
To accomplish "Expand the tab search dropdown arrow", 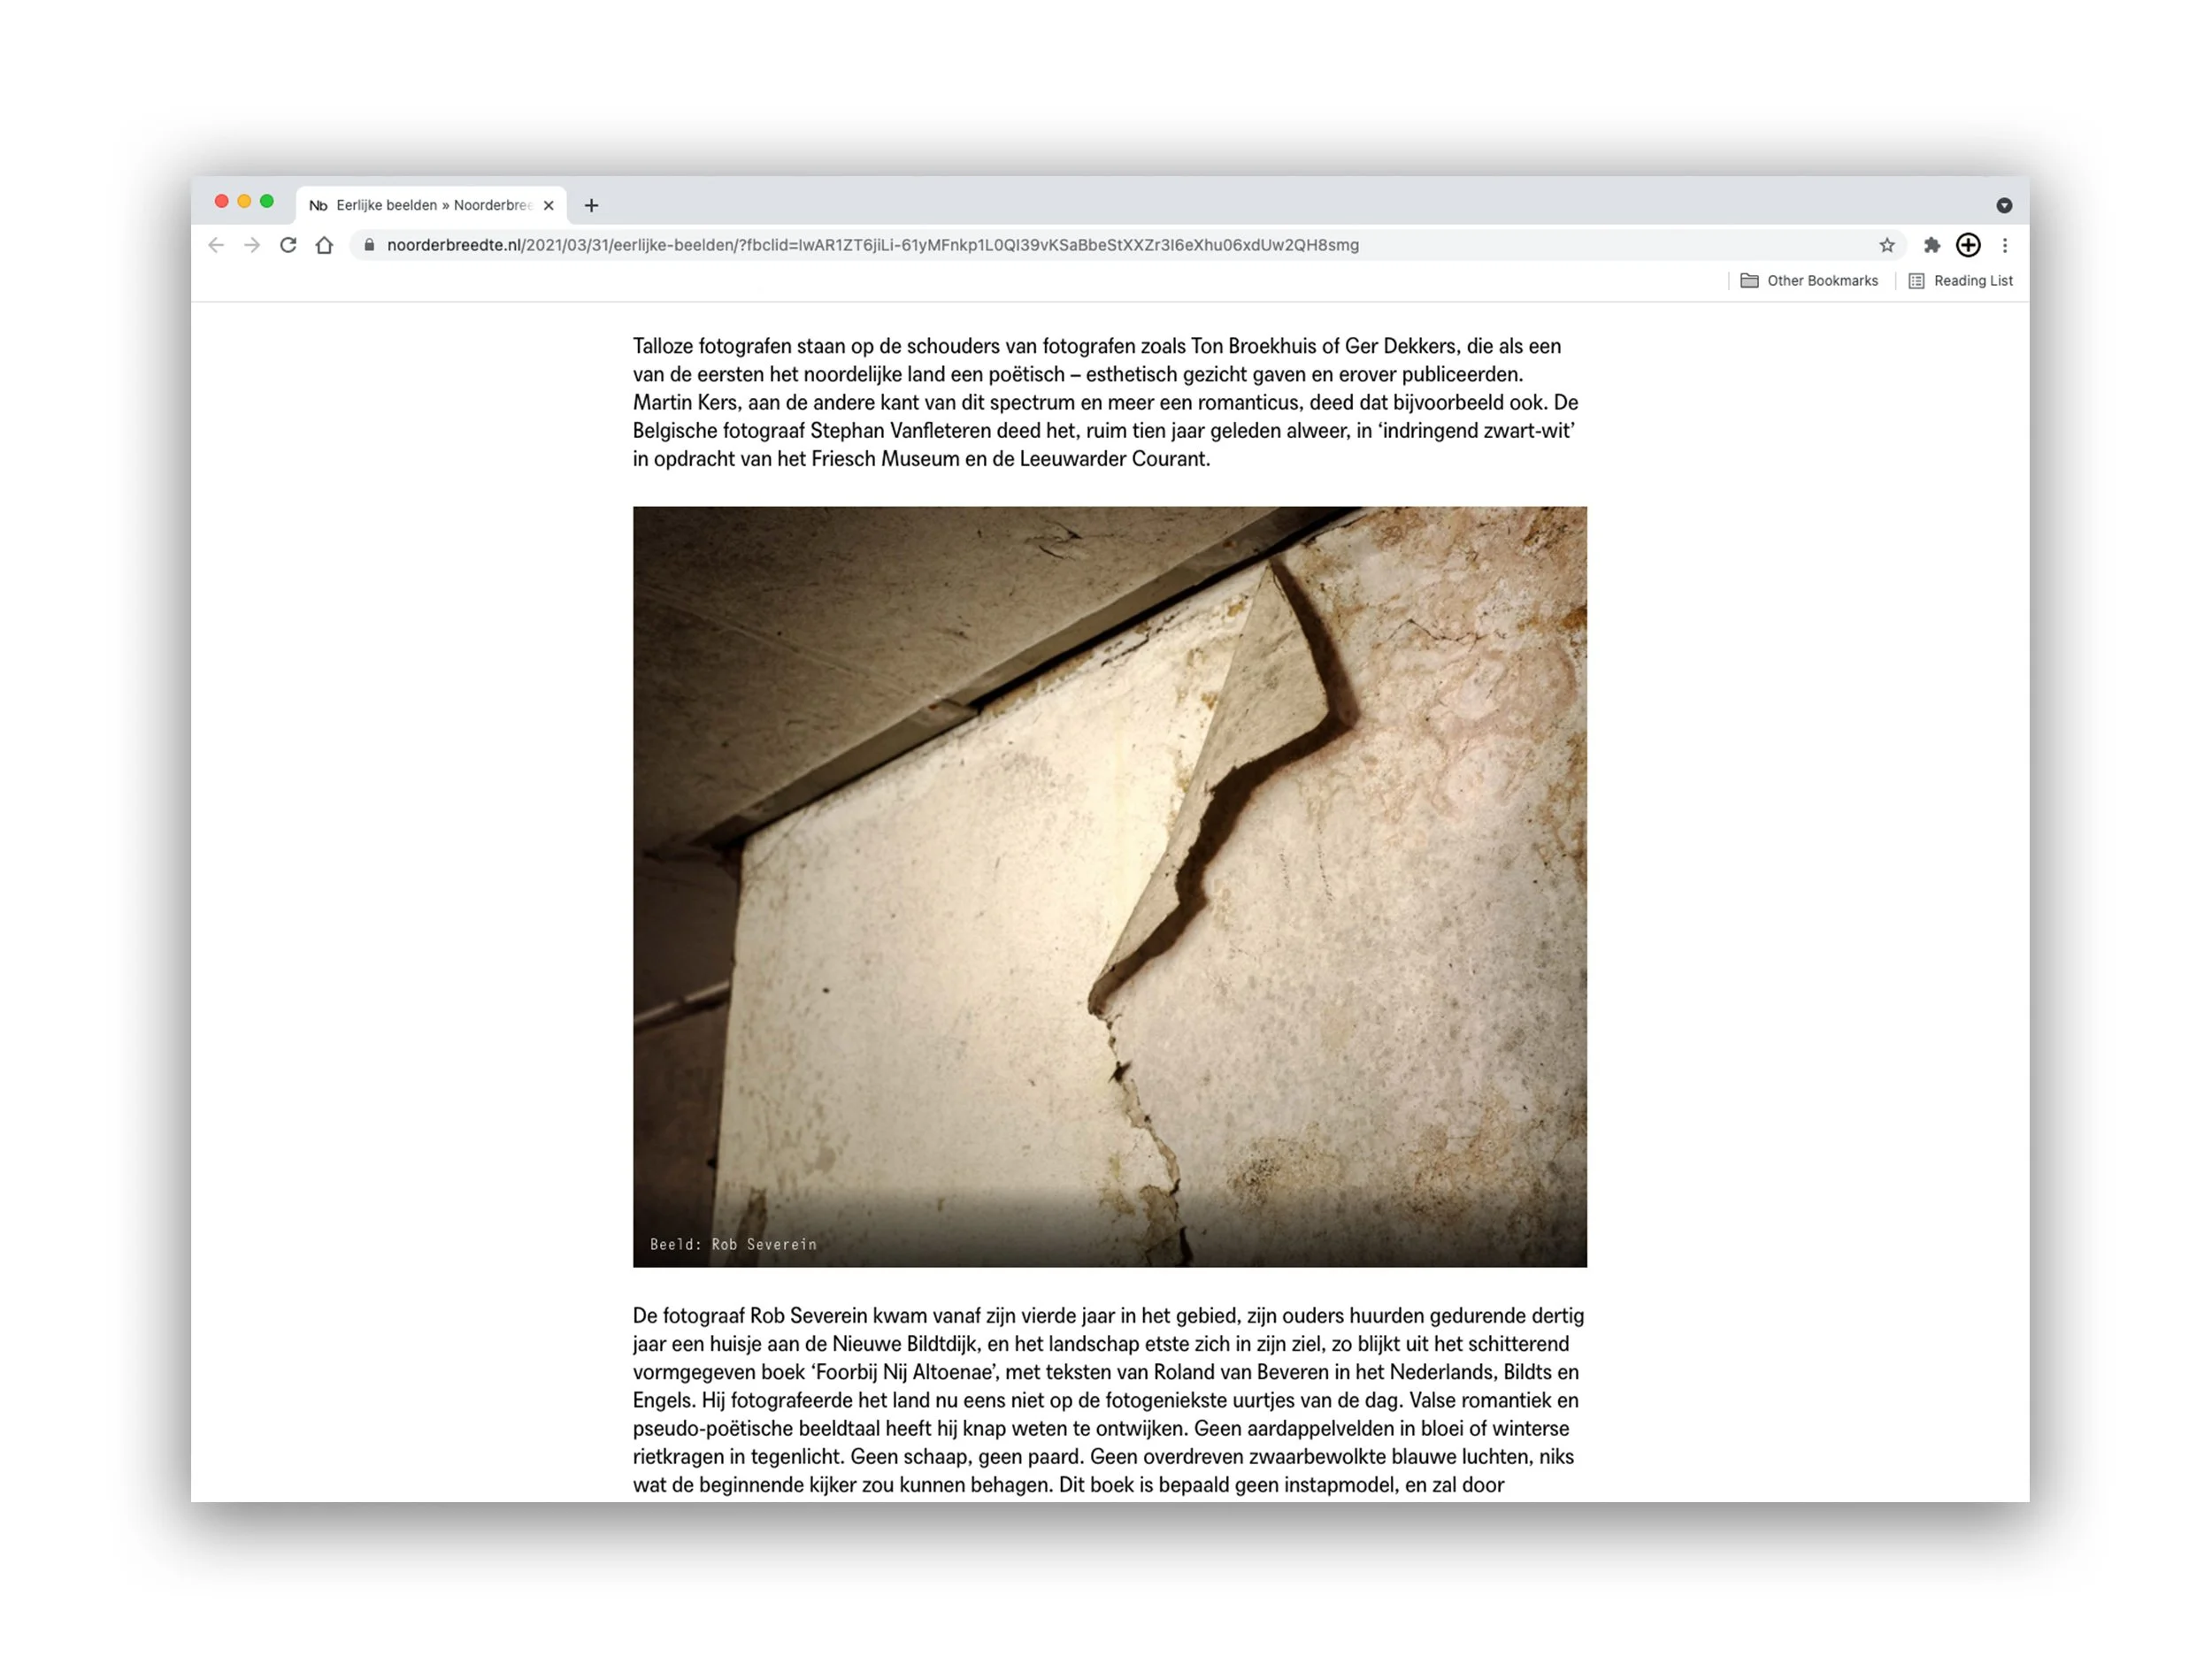I will 2004,205.
